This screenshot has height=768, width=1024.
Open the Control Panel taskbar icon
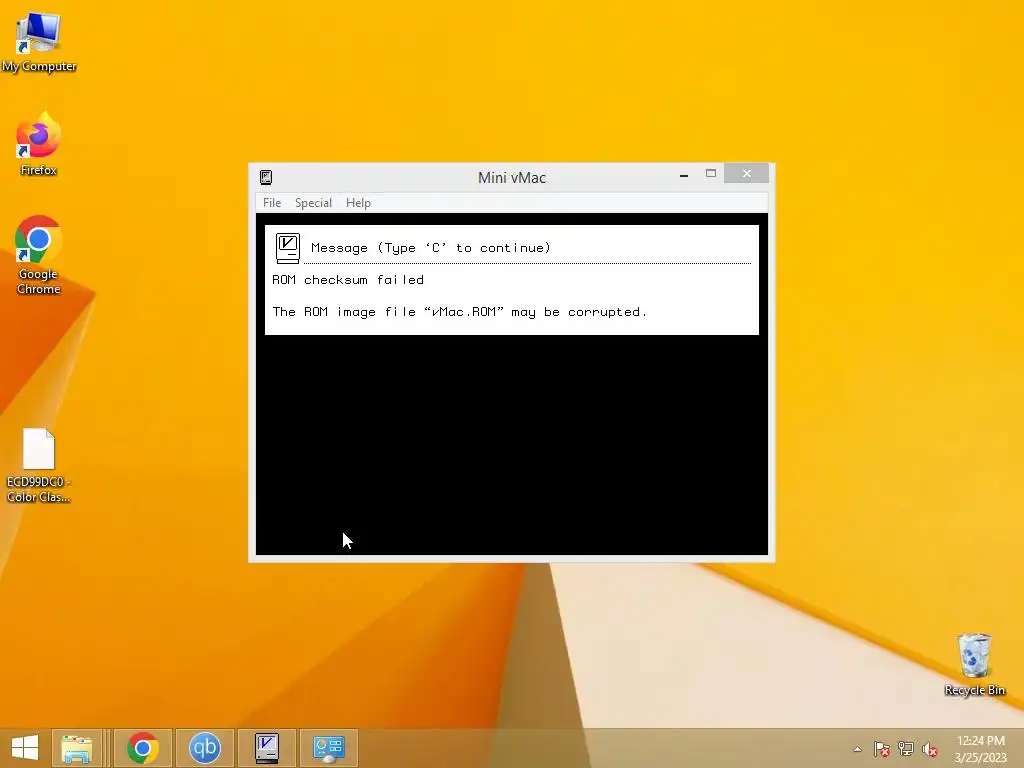click(x=328, y=748)
